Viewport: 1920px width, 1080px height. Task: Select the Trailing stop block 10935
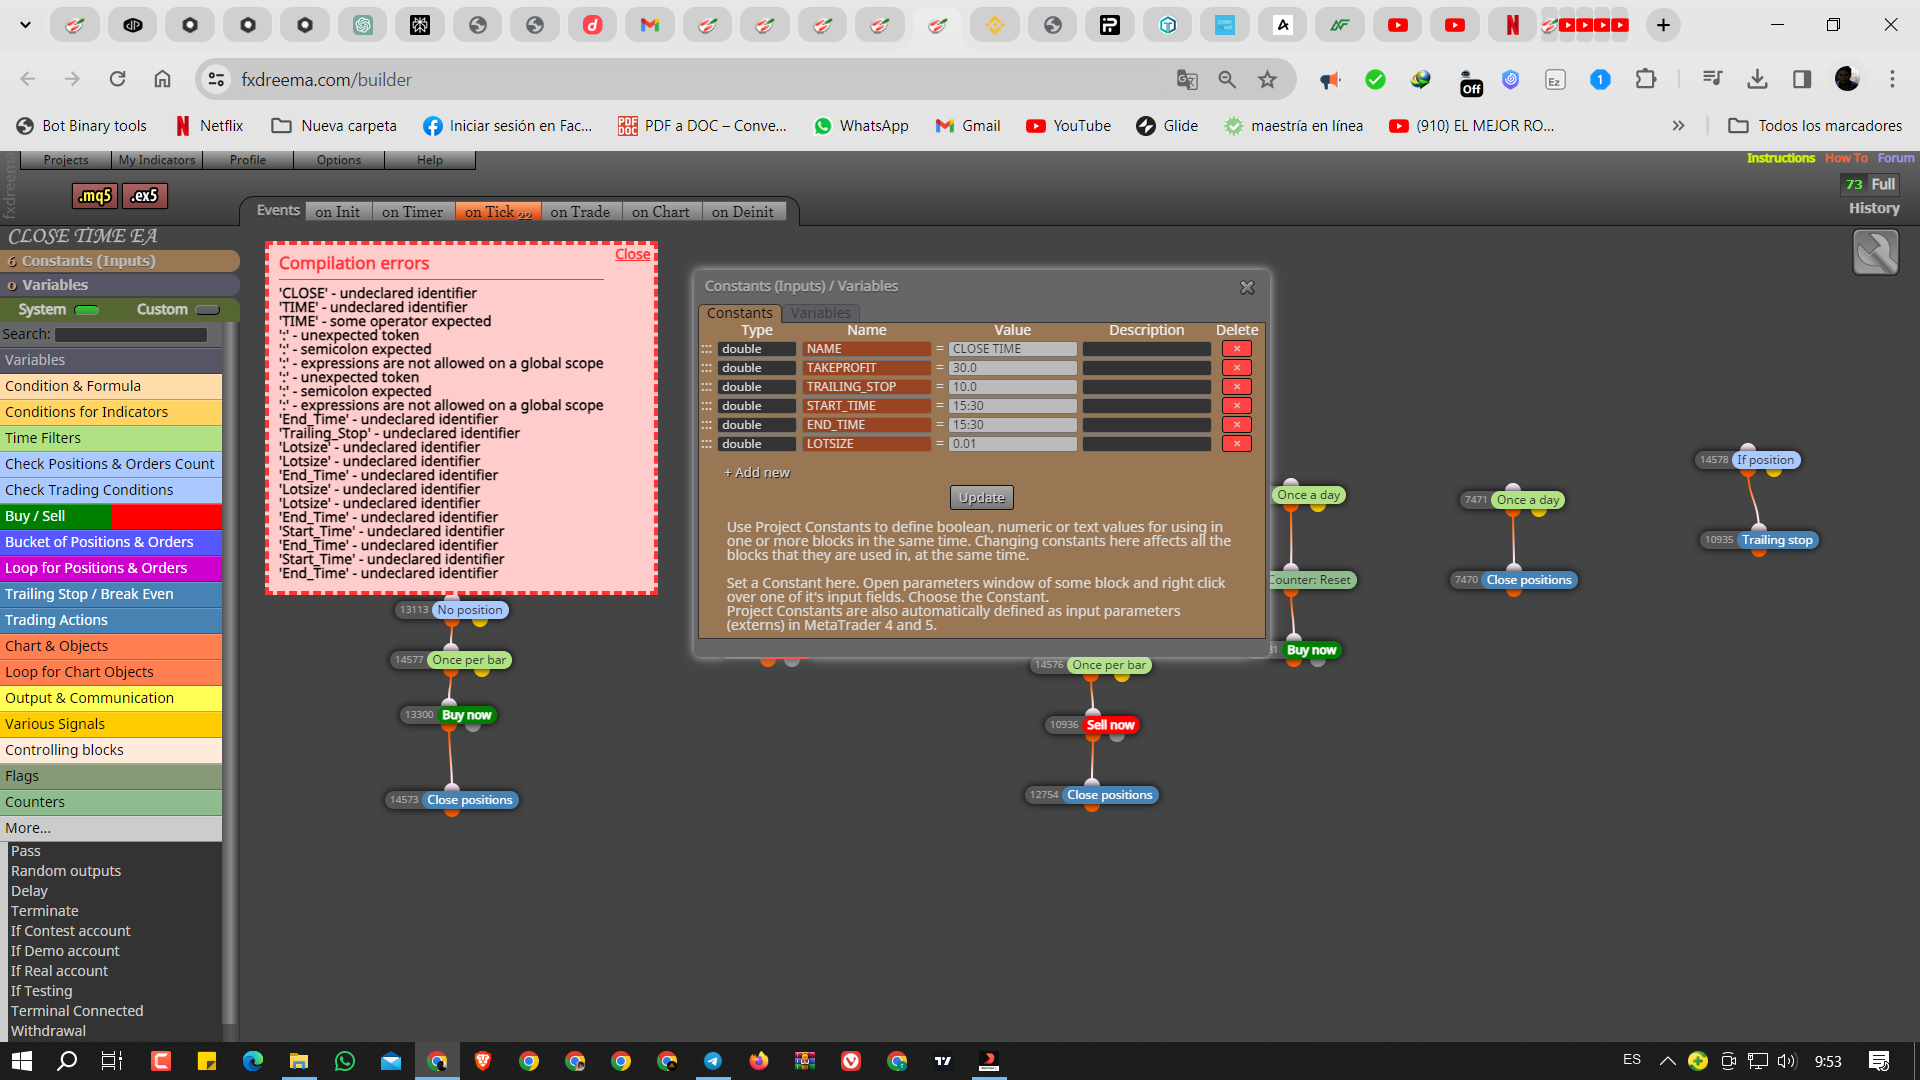[x=1777, y=540]
